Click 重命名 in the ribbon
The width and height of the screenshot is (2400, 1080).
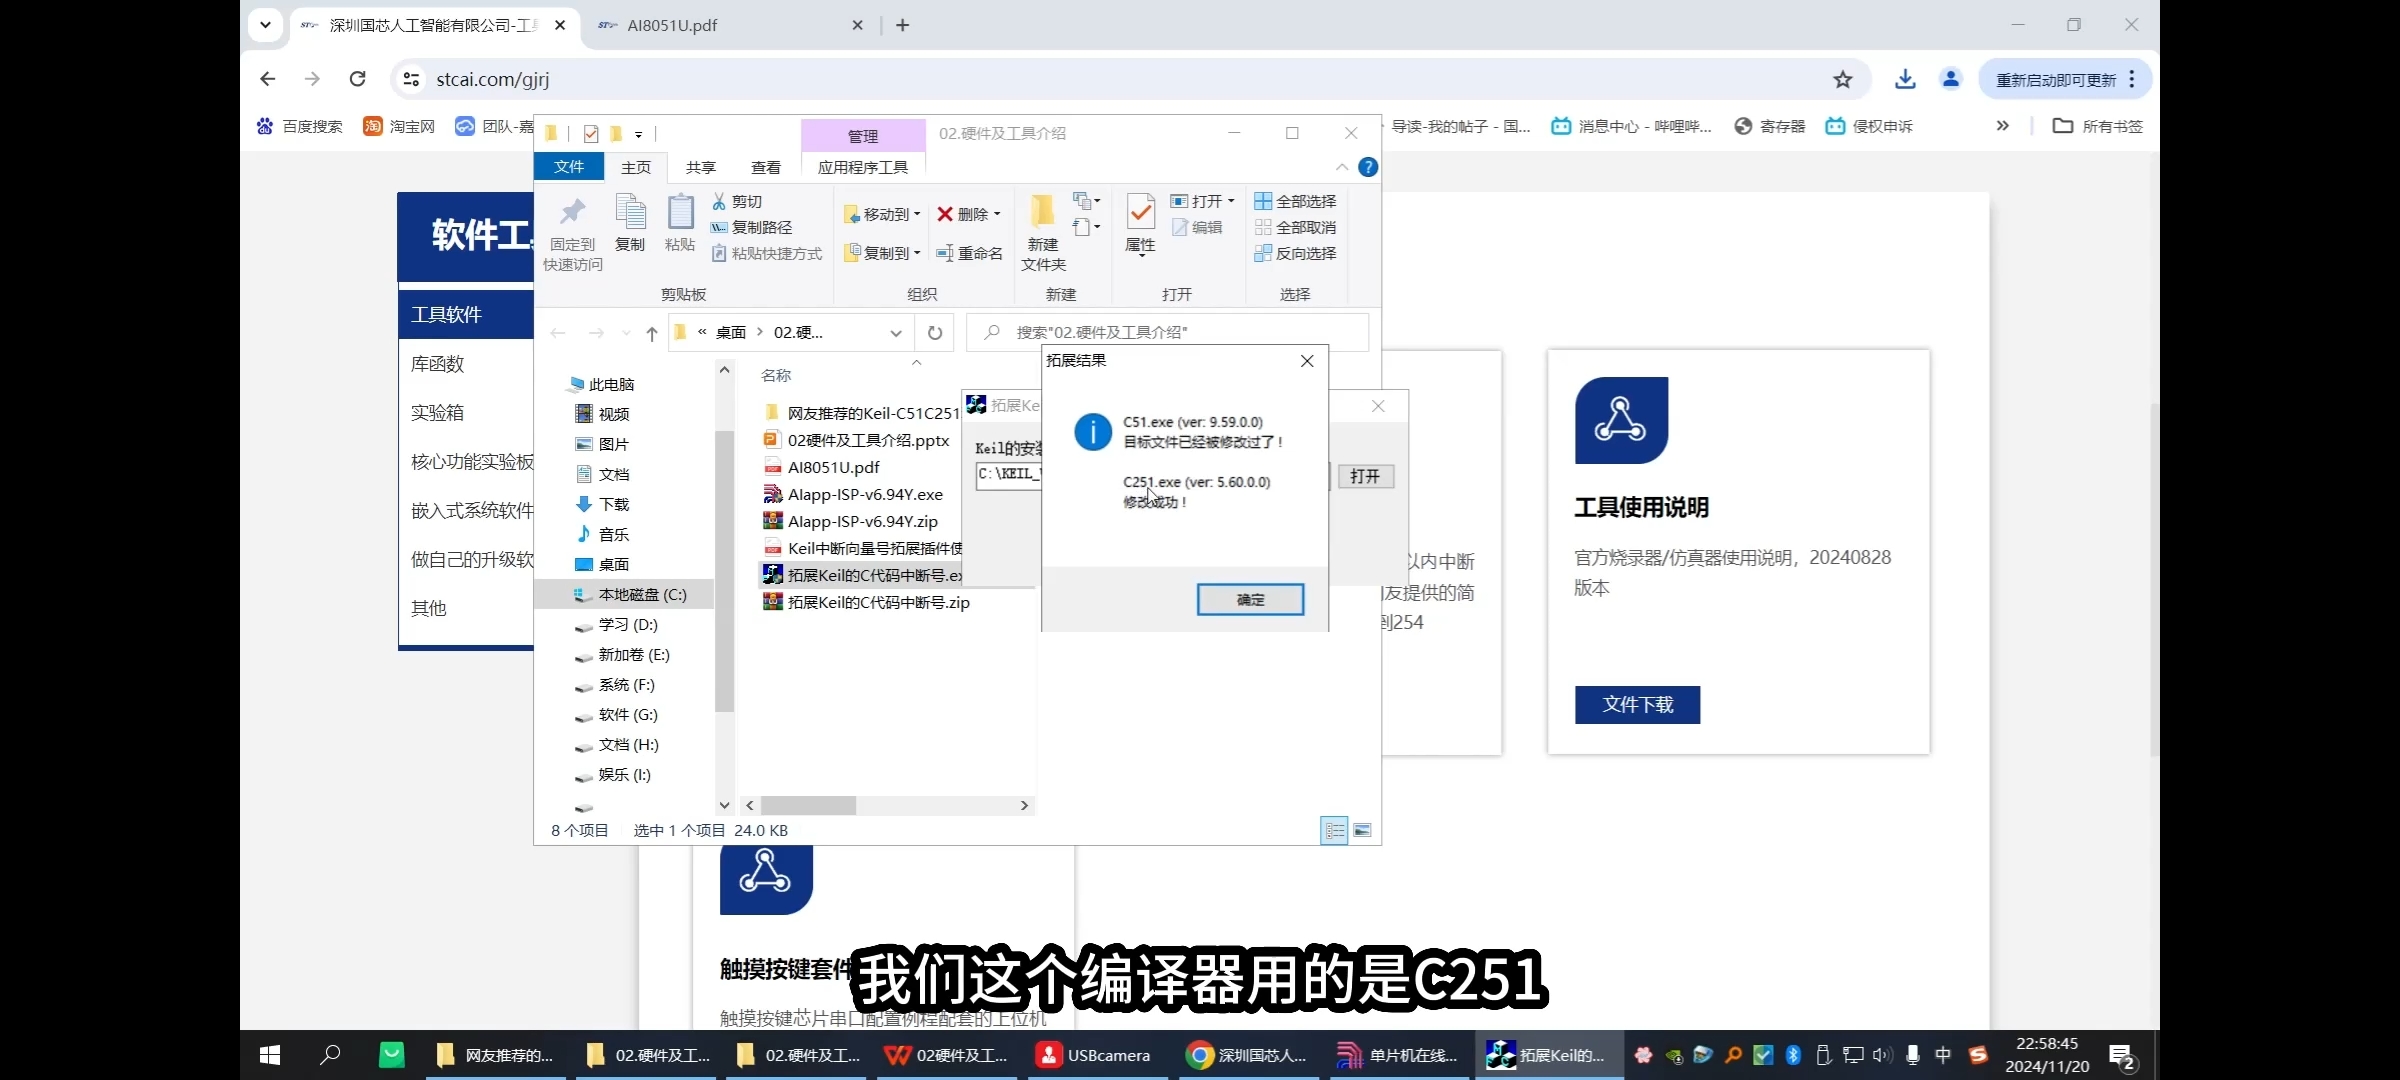tap(969, 253)
